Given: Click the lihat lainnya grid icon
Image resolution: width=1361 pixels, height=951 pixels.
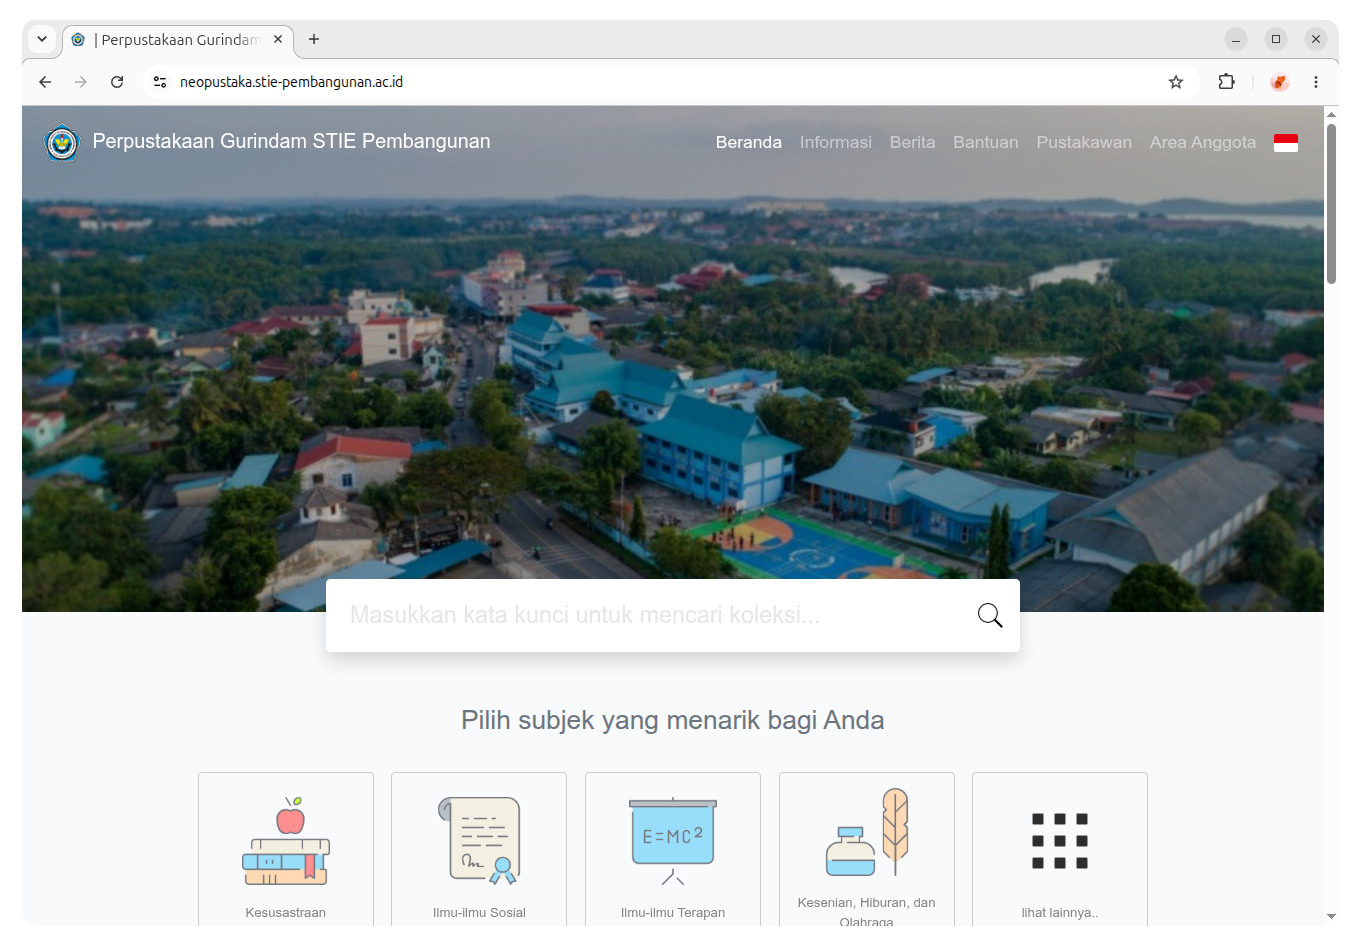Looking at the screenshot, I should (x=1060, y=841).
